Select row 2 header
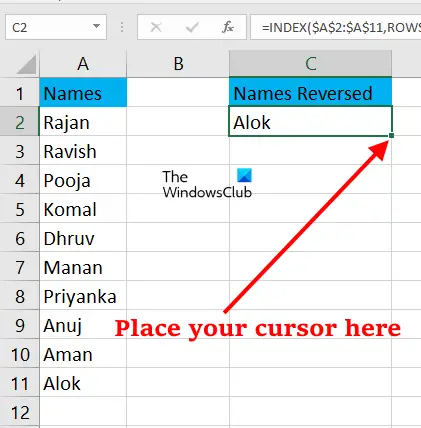This screenshot has height=428, width=421. (20, 121)
